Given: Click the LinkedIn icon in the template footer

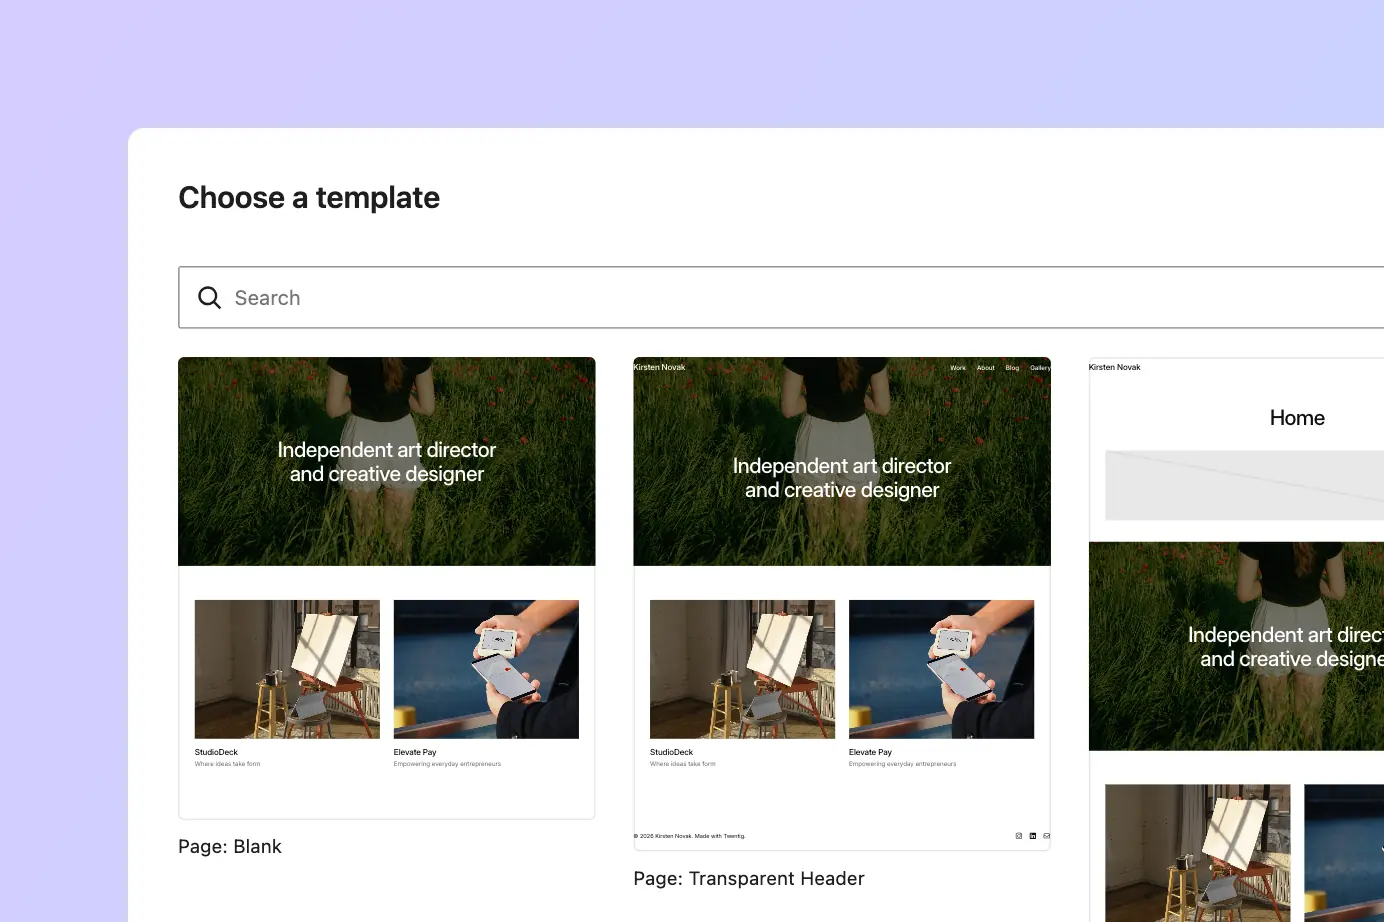Looking at the screenshot, I should coord(1033,836).
